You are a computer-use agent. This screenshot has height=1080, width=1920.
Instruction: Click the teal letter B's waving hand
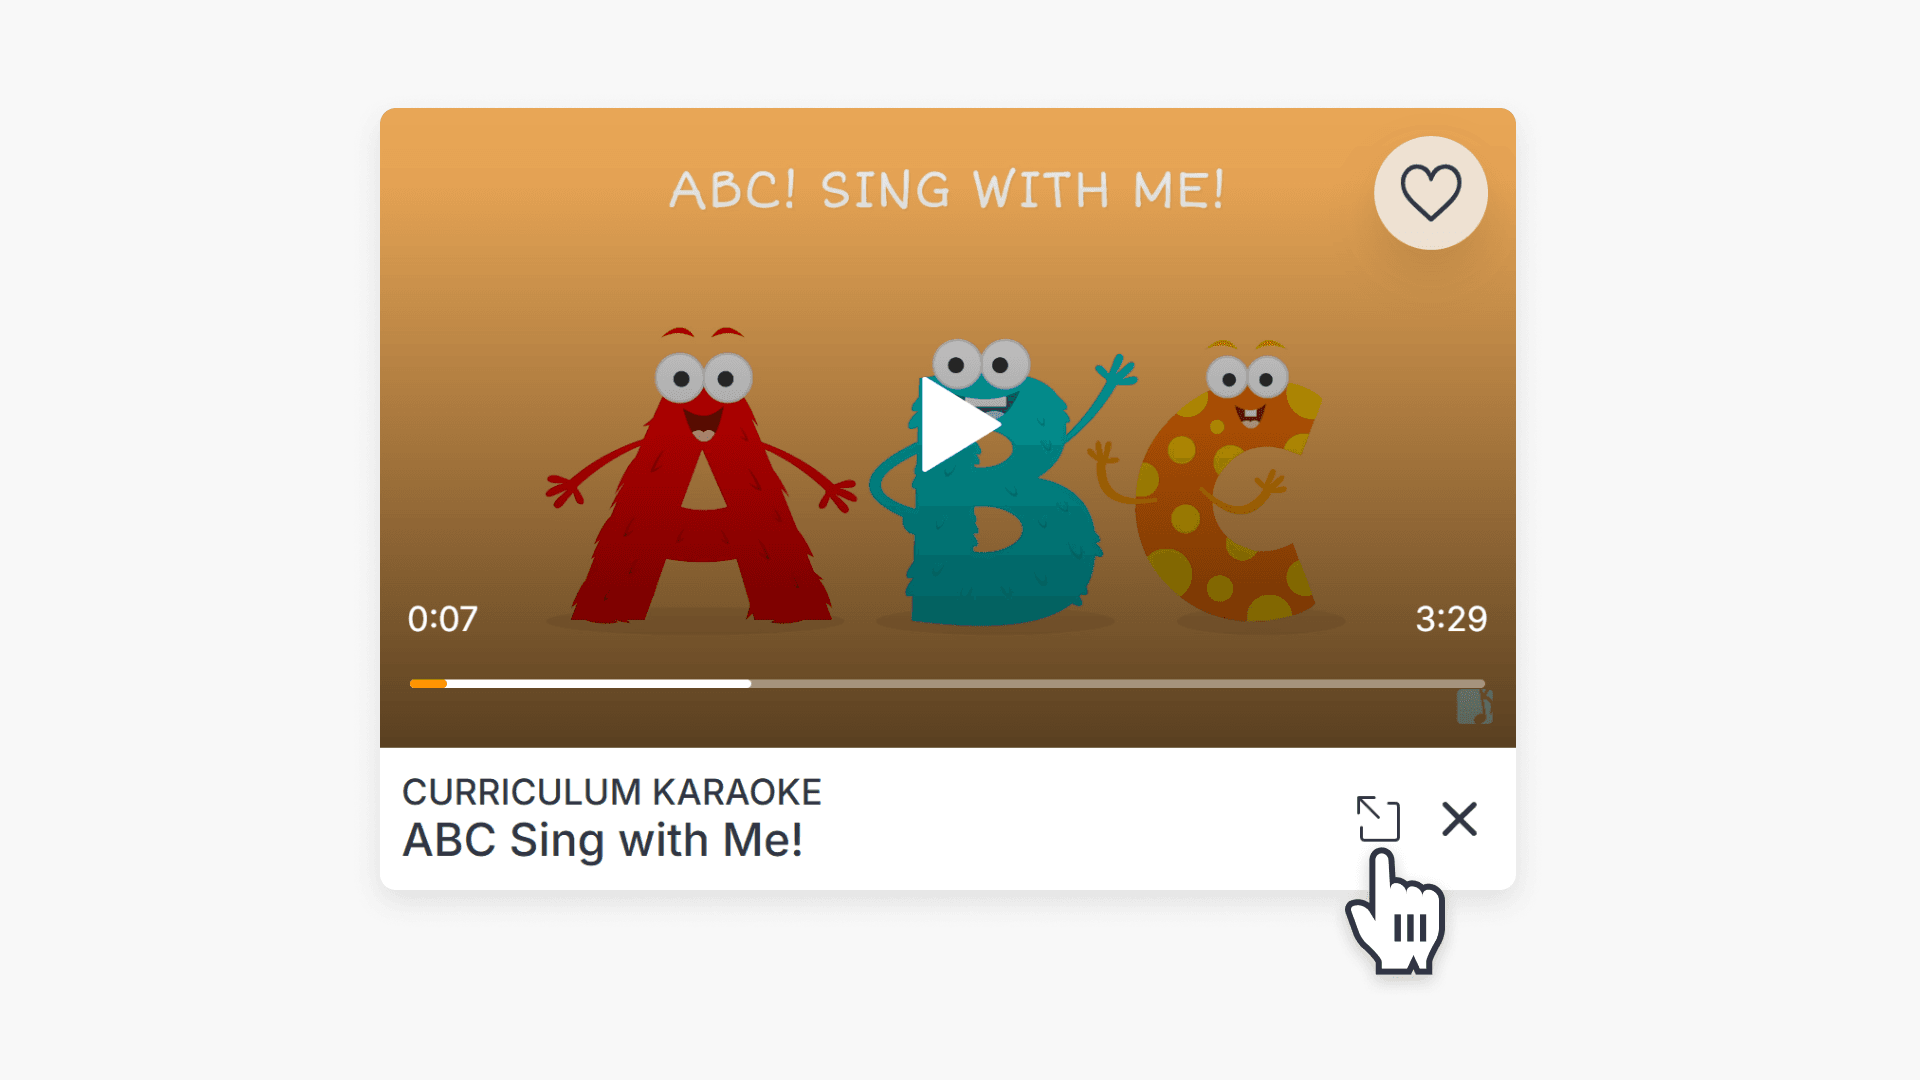(1118, 372)
